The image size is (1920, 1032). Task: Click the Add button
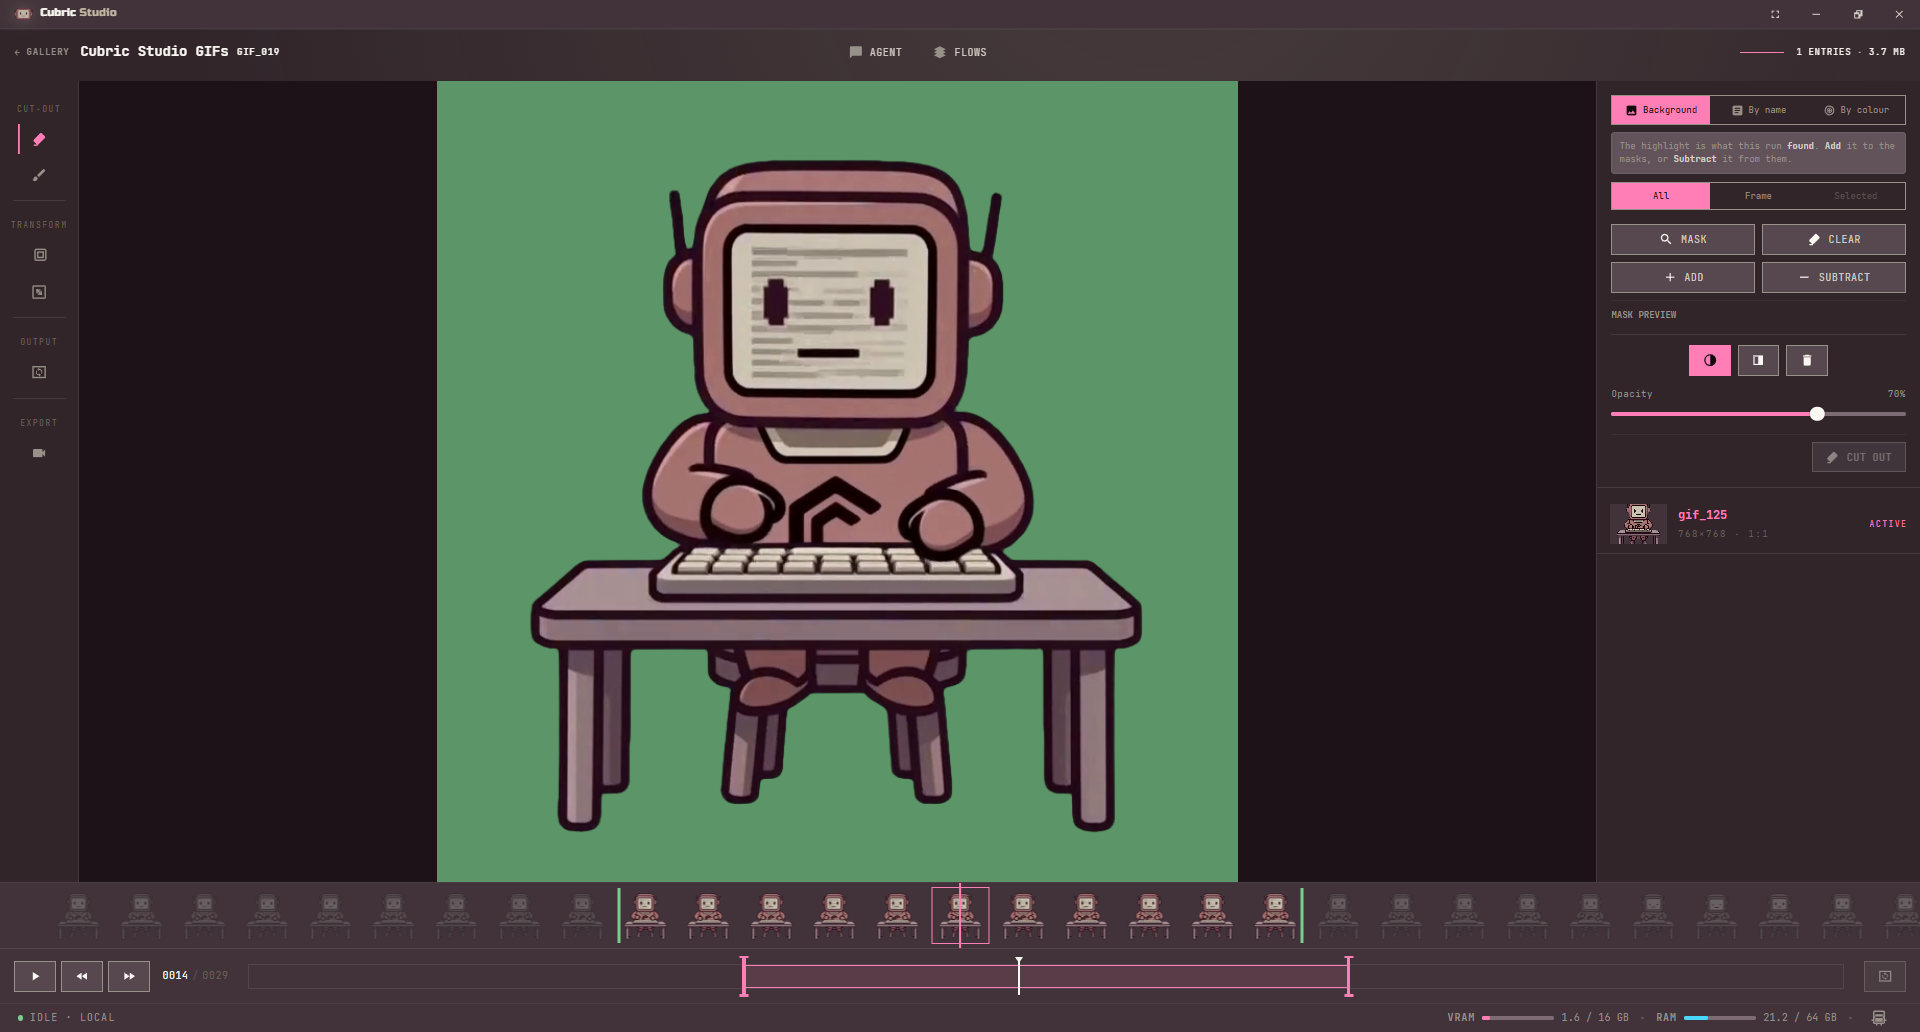click(1682, 277)
